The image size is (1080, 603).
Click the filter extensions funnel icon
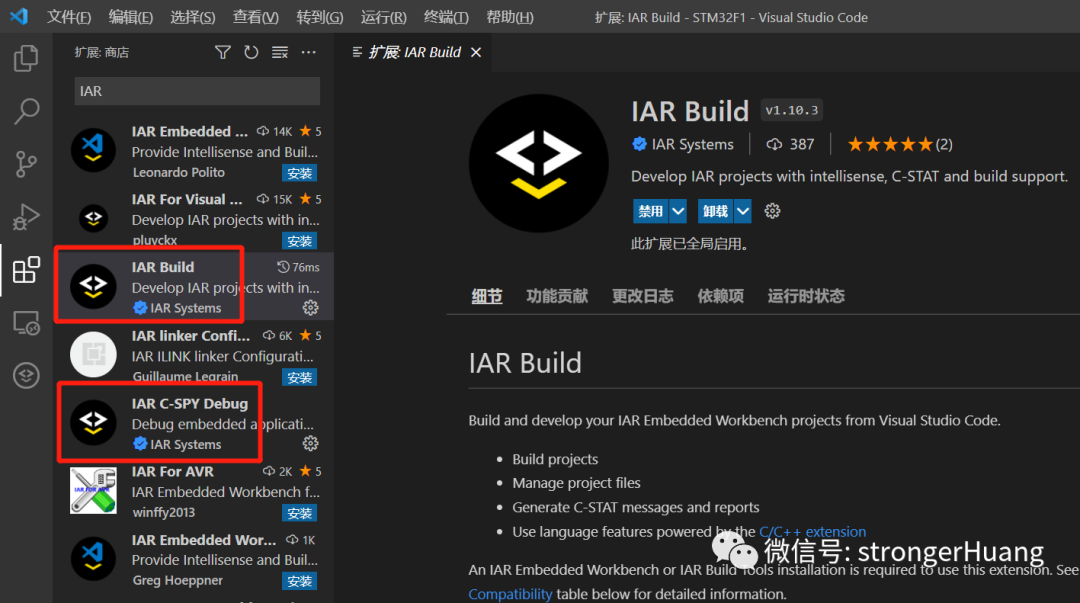point(223,52)
